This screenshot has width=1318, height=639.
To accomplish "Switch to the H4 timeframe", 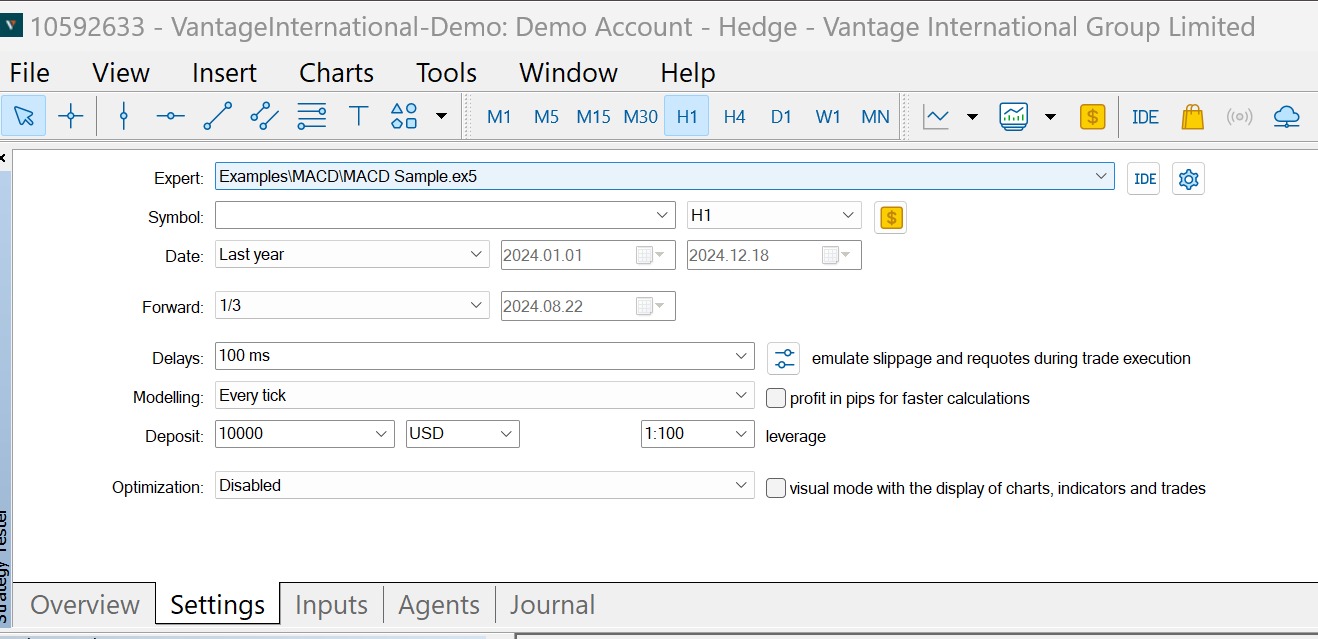I will pos(734,116).
